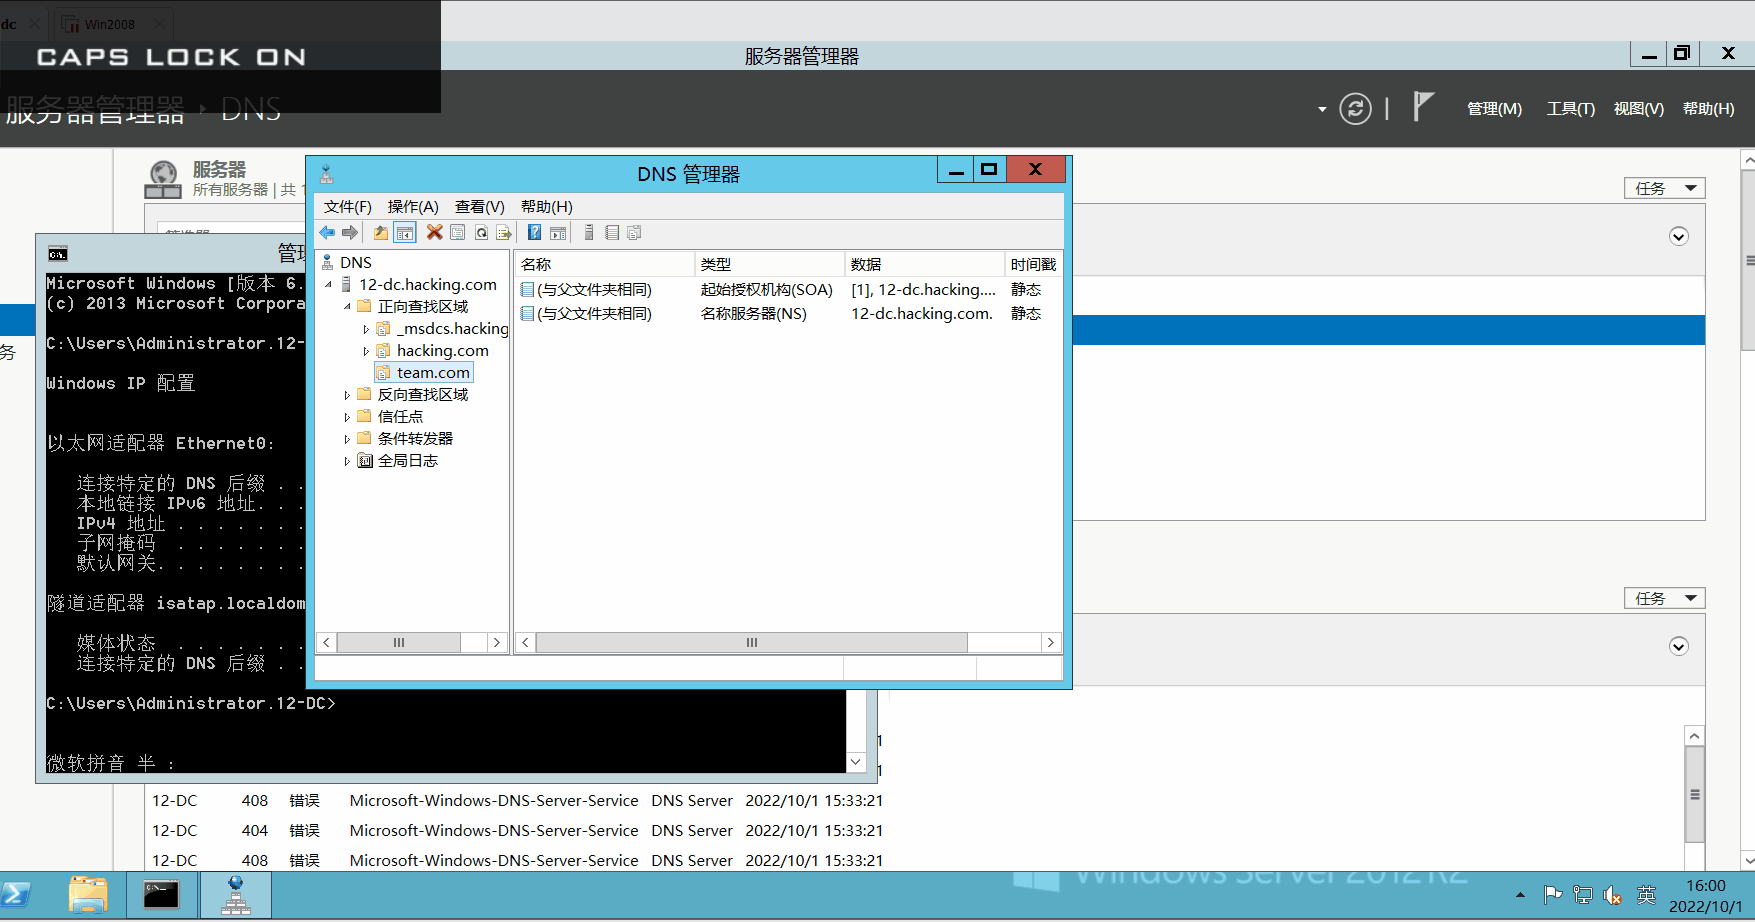The image size is (1755, 922).
Task: Select the 起始授权机构(SOA) record row
Action: (786, 290)
